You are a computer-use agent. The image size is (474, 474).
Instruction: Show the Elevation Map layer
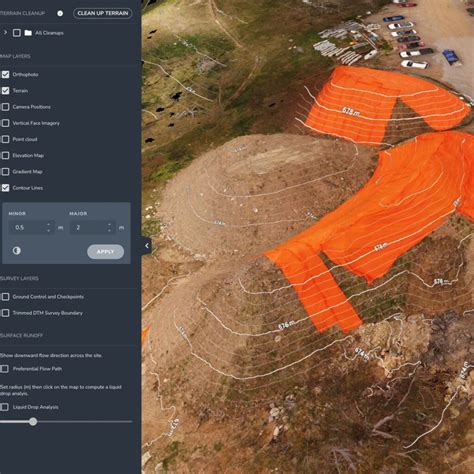[x=5, y=155]
